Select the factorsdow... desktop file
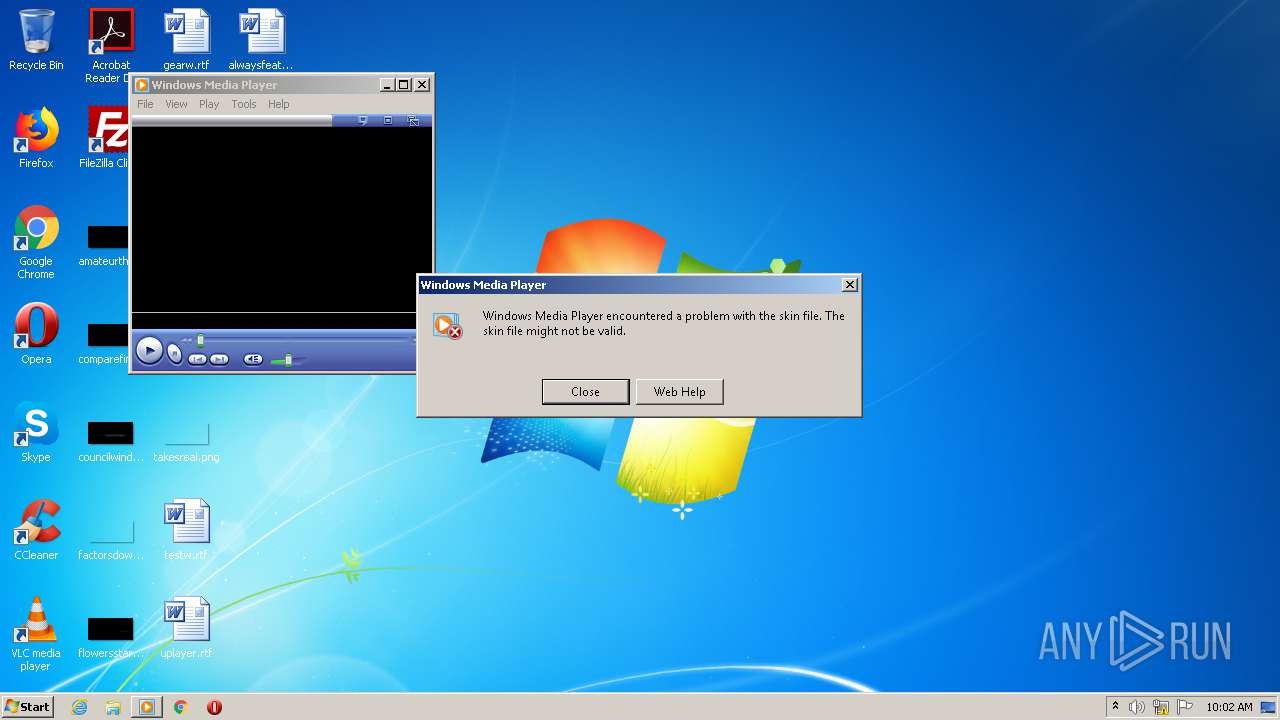The height and width of the screenshot is (720, 1280). click(x=111, y=540)
